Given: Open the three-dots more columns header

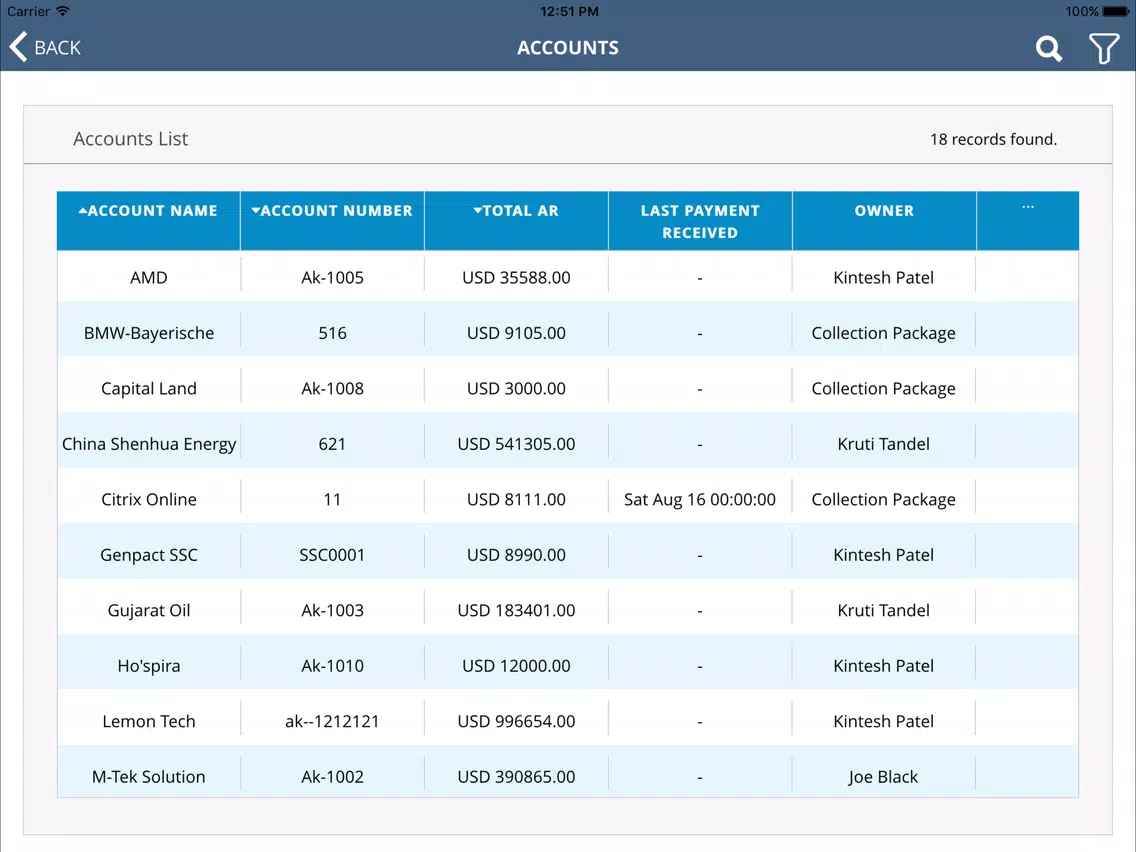Looking at the screenshot, I should click(x=1027, y=207).
